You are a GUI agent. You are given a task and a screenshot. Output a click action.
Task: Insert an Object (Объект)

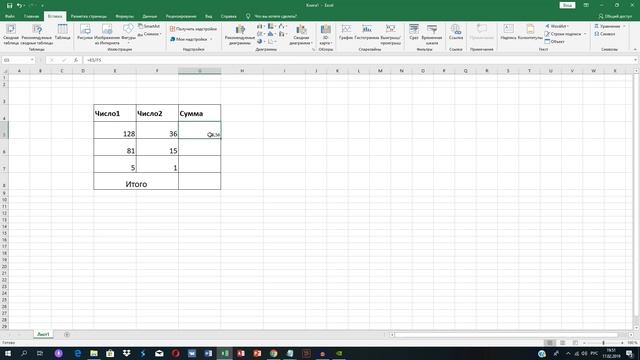(555, 42)
